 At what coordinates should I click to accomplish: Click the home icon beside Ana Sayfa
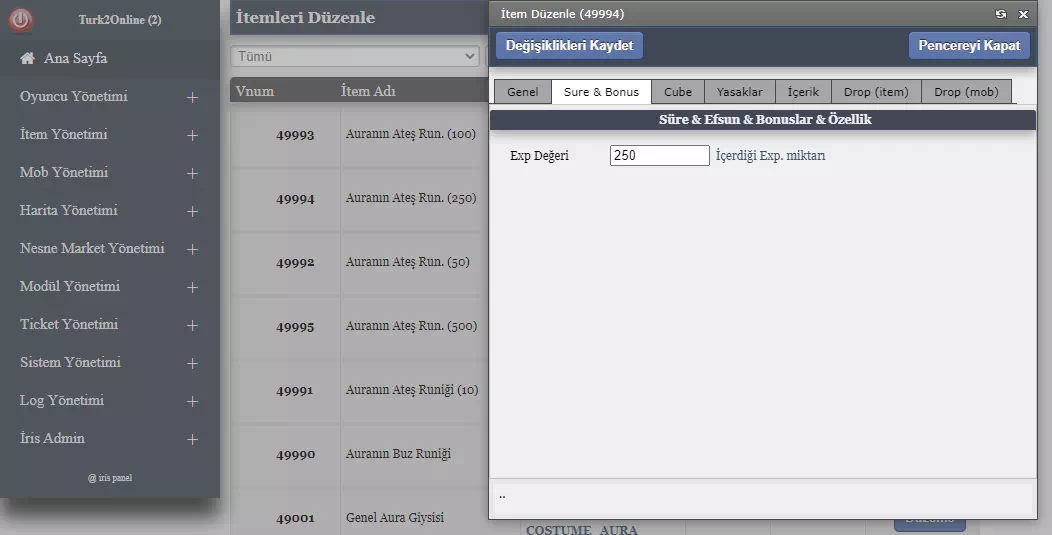coord(28,59)
